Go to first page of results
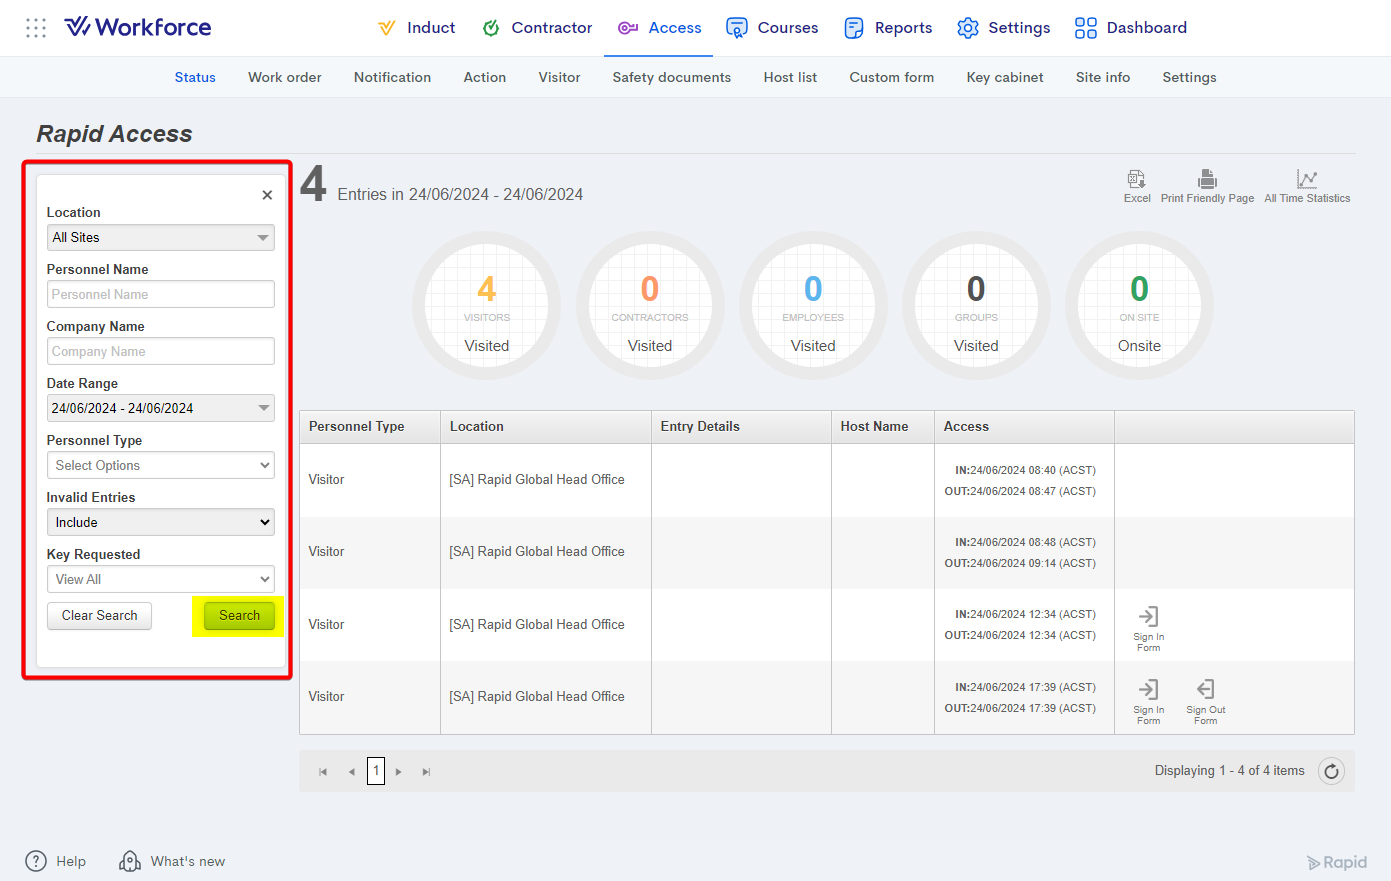This screenshot has width=1391, height=881. click(x=323, y=772)
